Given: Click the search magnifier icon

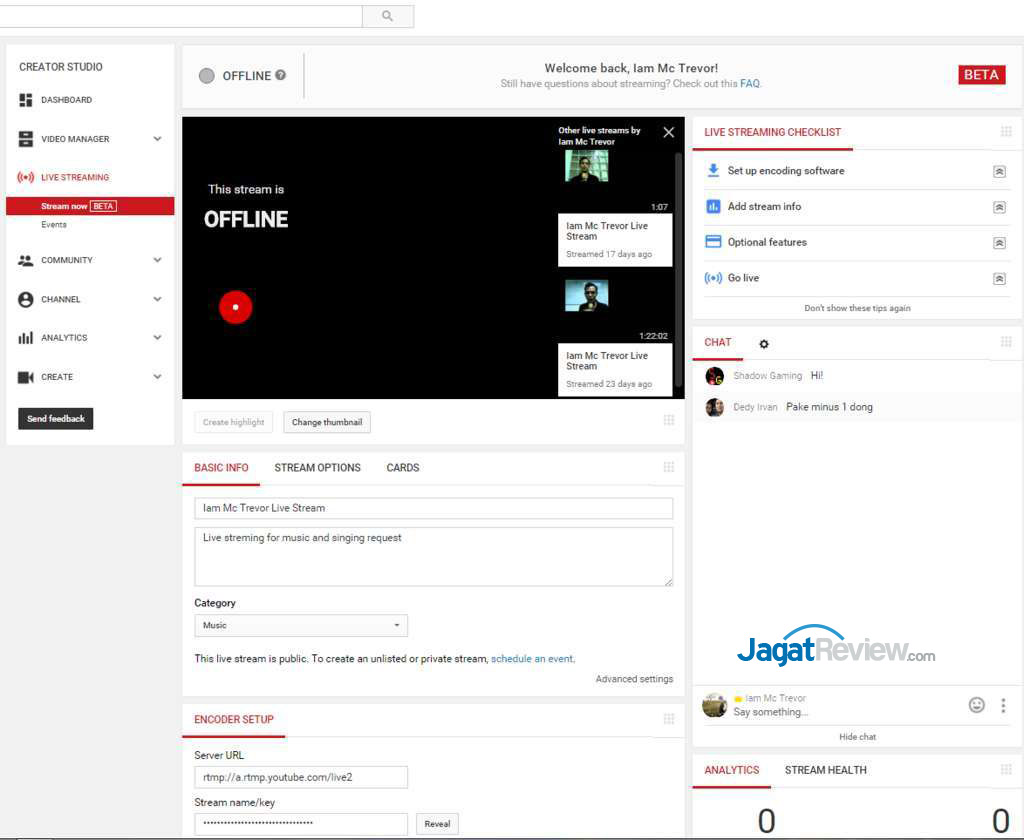Looking at the screenshot, I should coord(387,16).
